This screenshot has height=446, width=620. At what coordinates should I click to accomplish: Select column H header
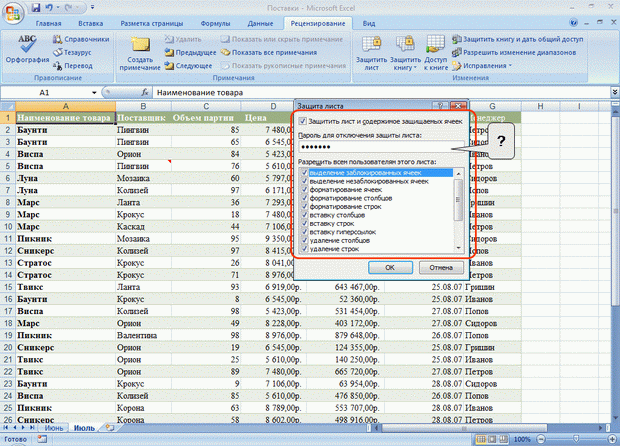pos(540,106)
